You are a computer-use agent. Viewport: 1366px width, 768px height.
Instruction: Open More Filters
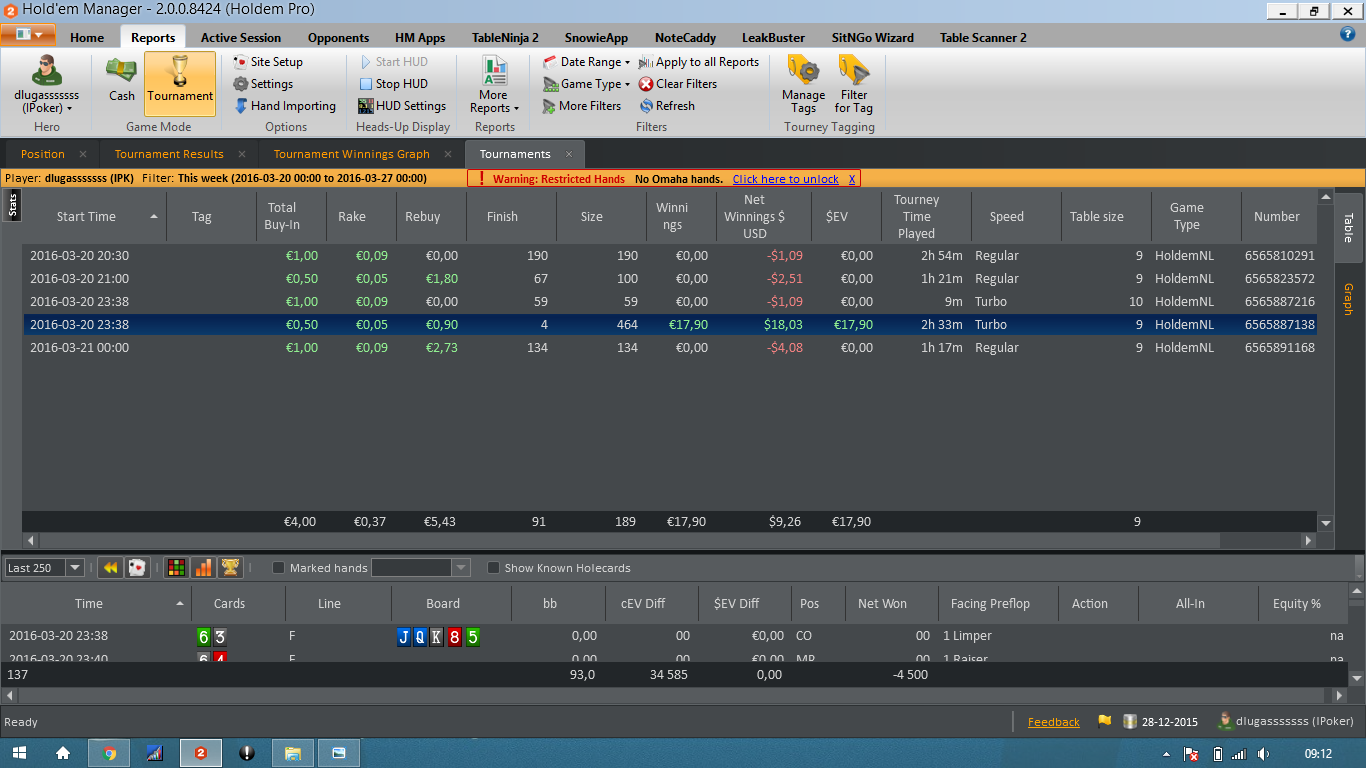coord(582,106)
